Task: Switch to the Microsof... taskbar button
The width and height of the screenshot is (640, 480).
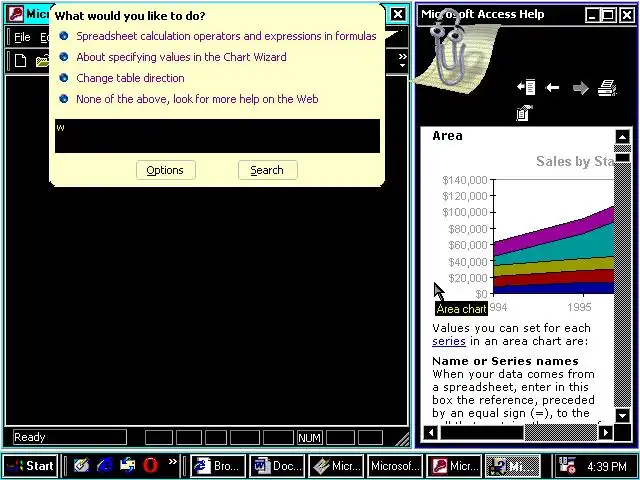Action: [395, 466]
